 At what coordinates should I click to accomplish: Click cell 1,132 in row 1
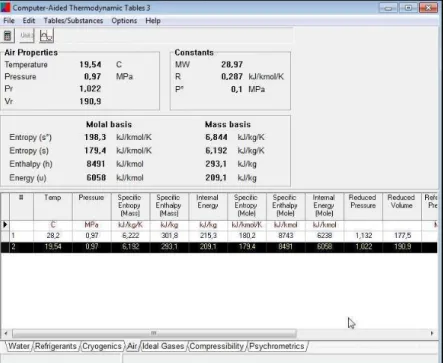tap(363, 236)
